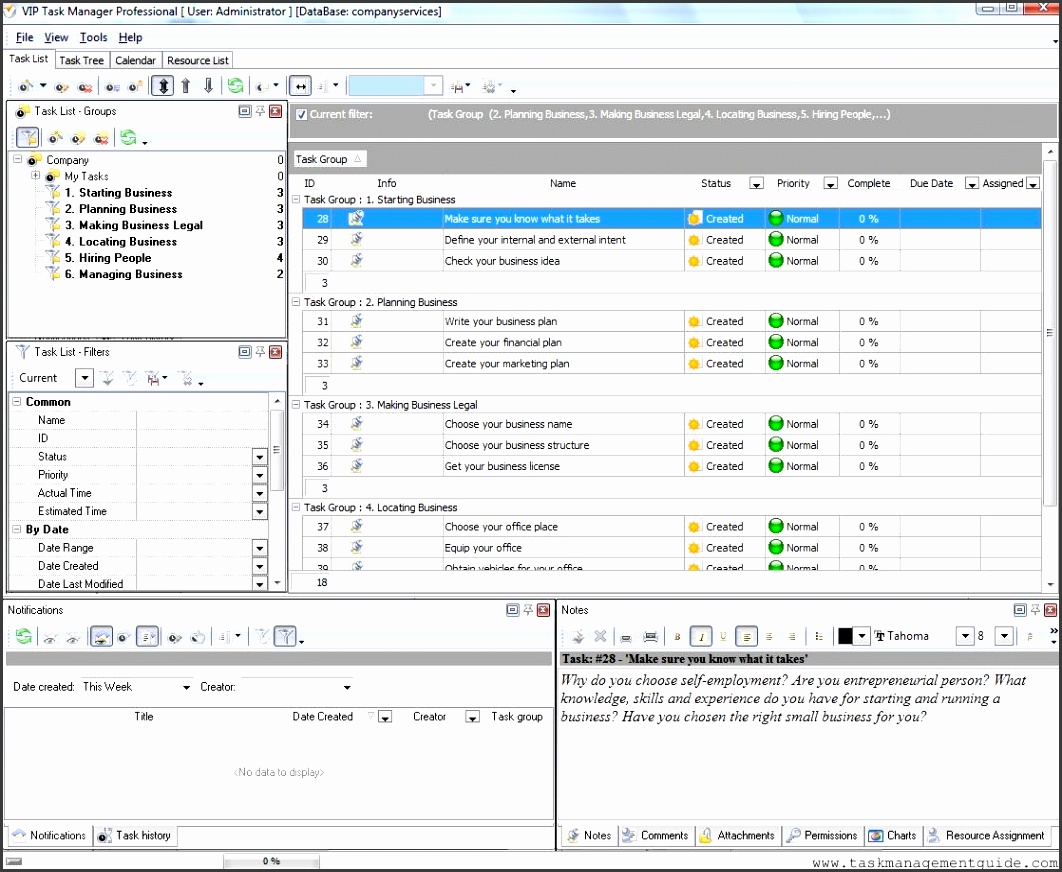Screen dimensions: 1062x872
Task: Uncheck the Current filter checkbox
Action: [x=301, y=115]
